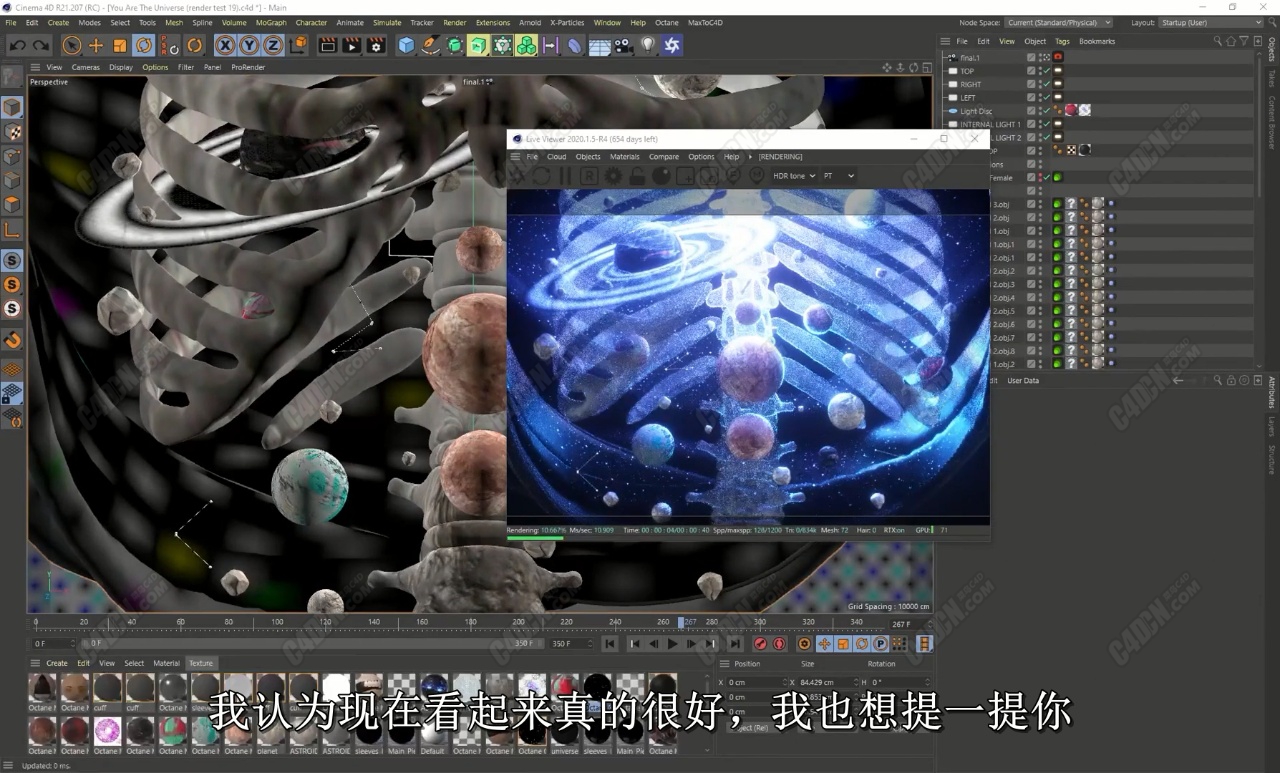Click the Live Viewer settings gear icon
1280x773 pixels.
click(x=613, y=176)
